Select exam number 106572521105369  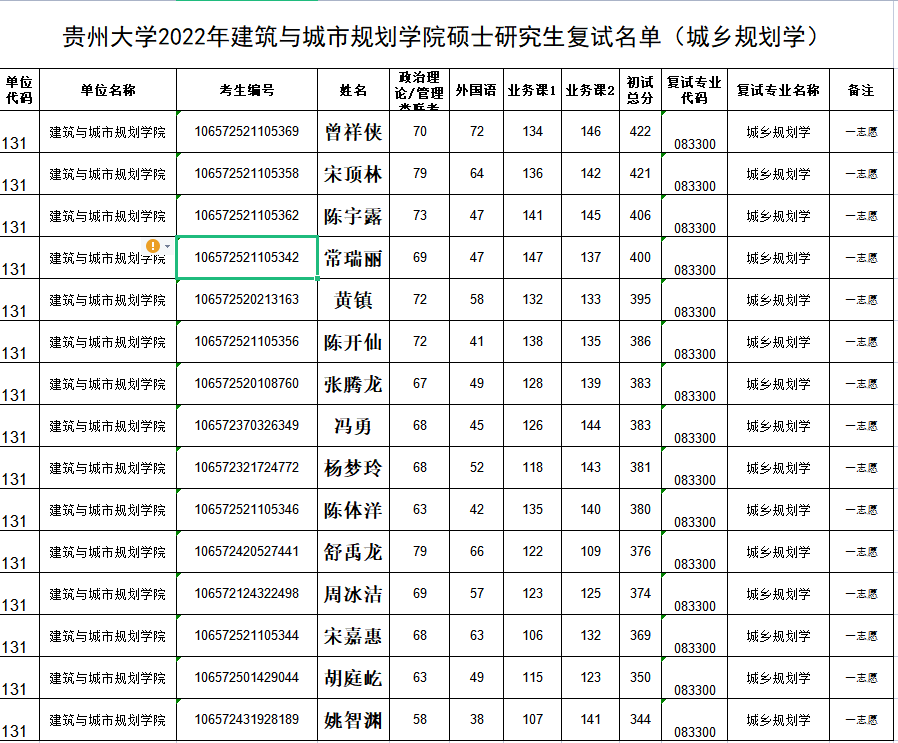247,132
